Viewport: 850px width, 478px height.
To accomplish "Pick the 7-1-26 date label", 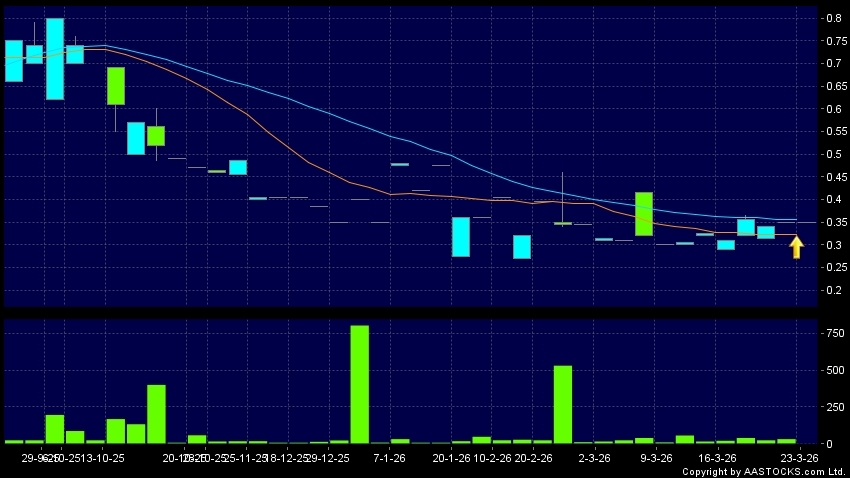I will (389, 457).
